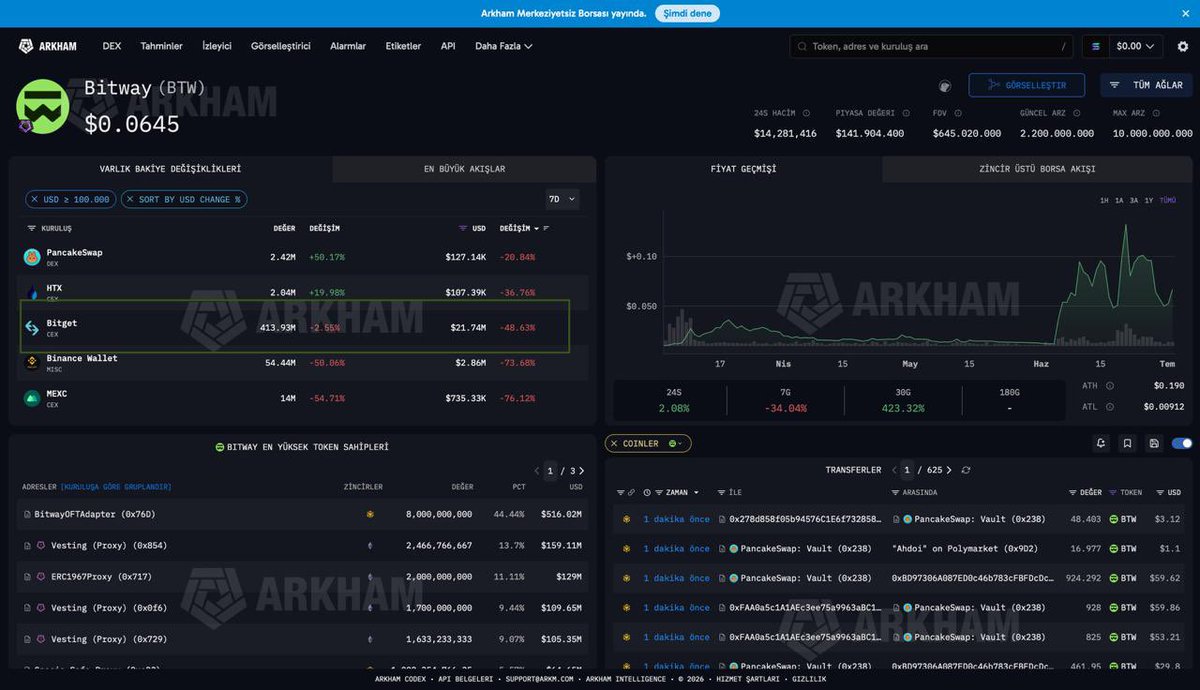Click the info icon next to ATH
Viewport: 1200px width, 690px height.
click(1109, 385)
